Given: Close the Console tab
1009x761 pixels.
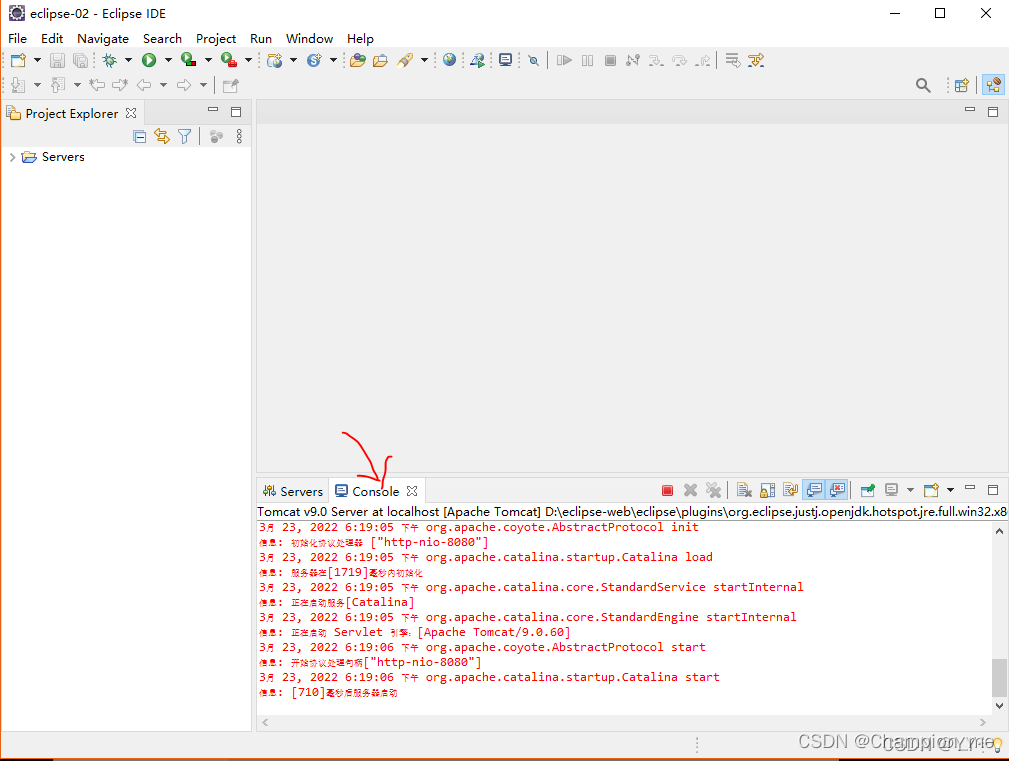Looking at the screenshot, I should tap(412, 491).
